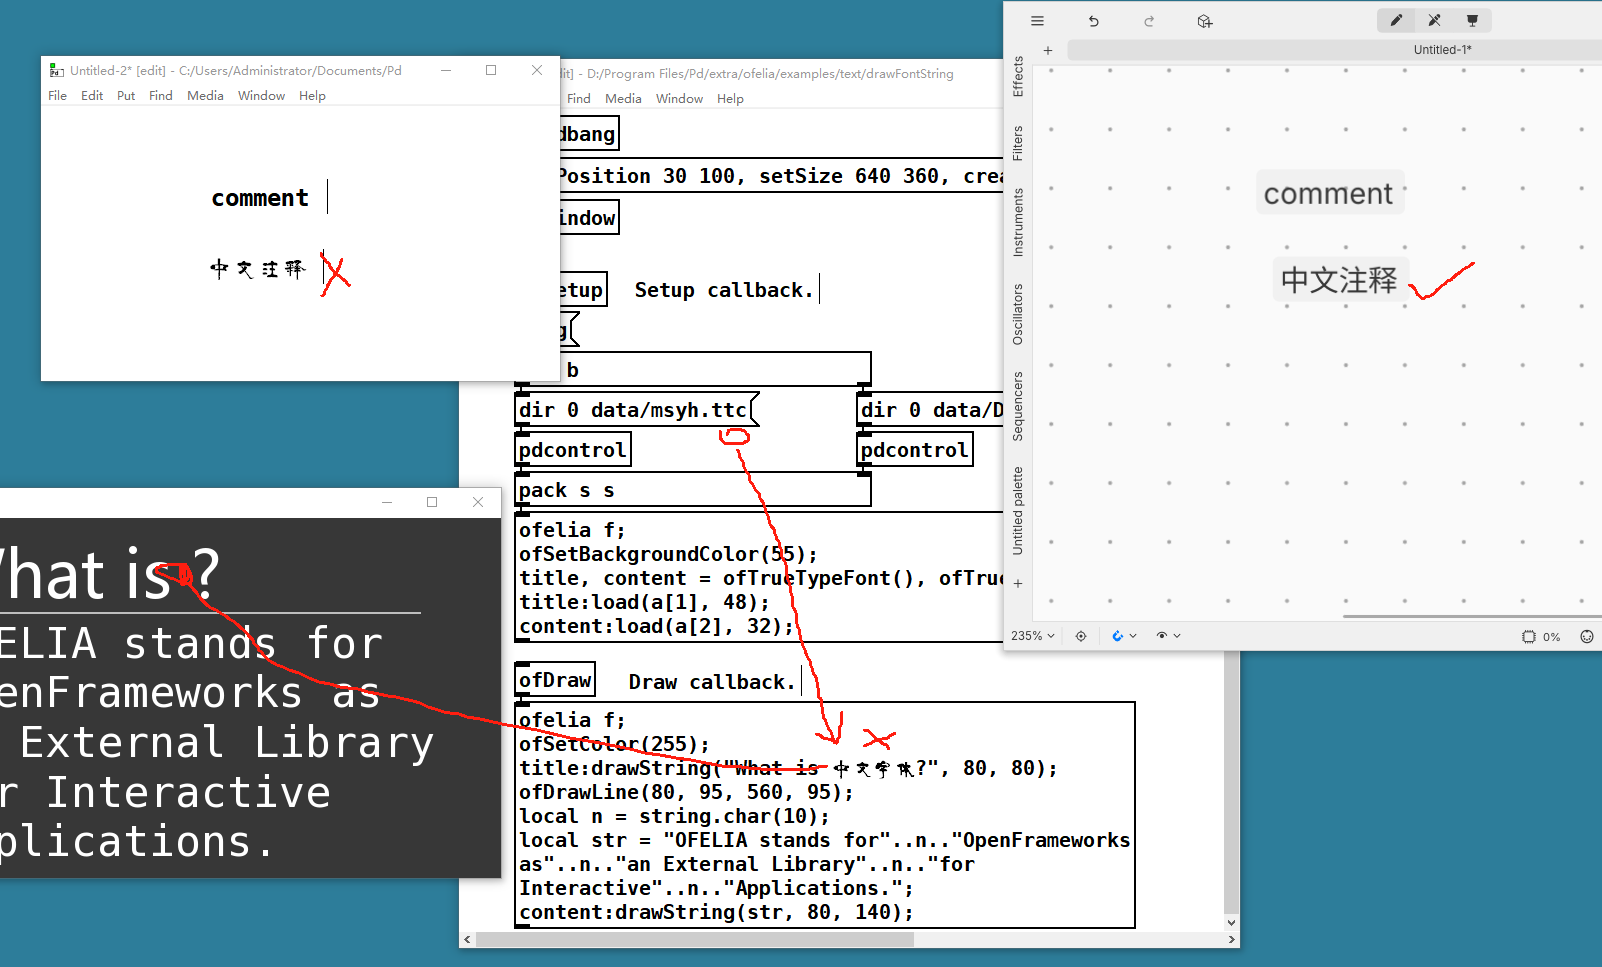Open Help menu in Untitled-2 window

(x=312, y=96)
